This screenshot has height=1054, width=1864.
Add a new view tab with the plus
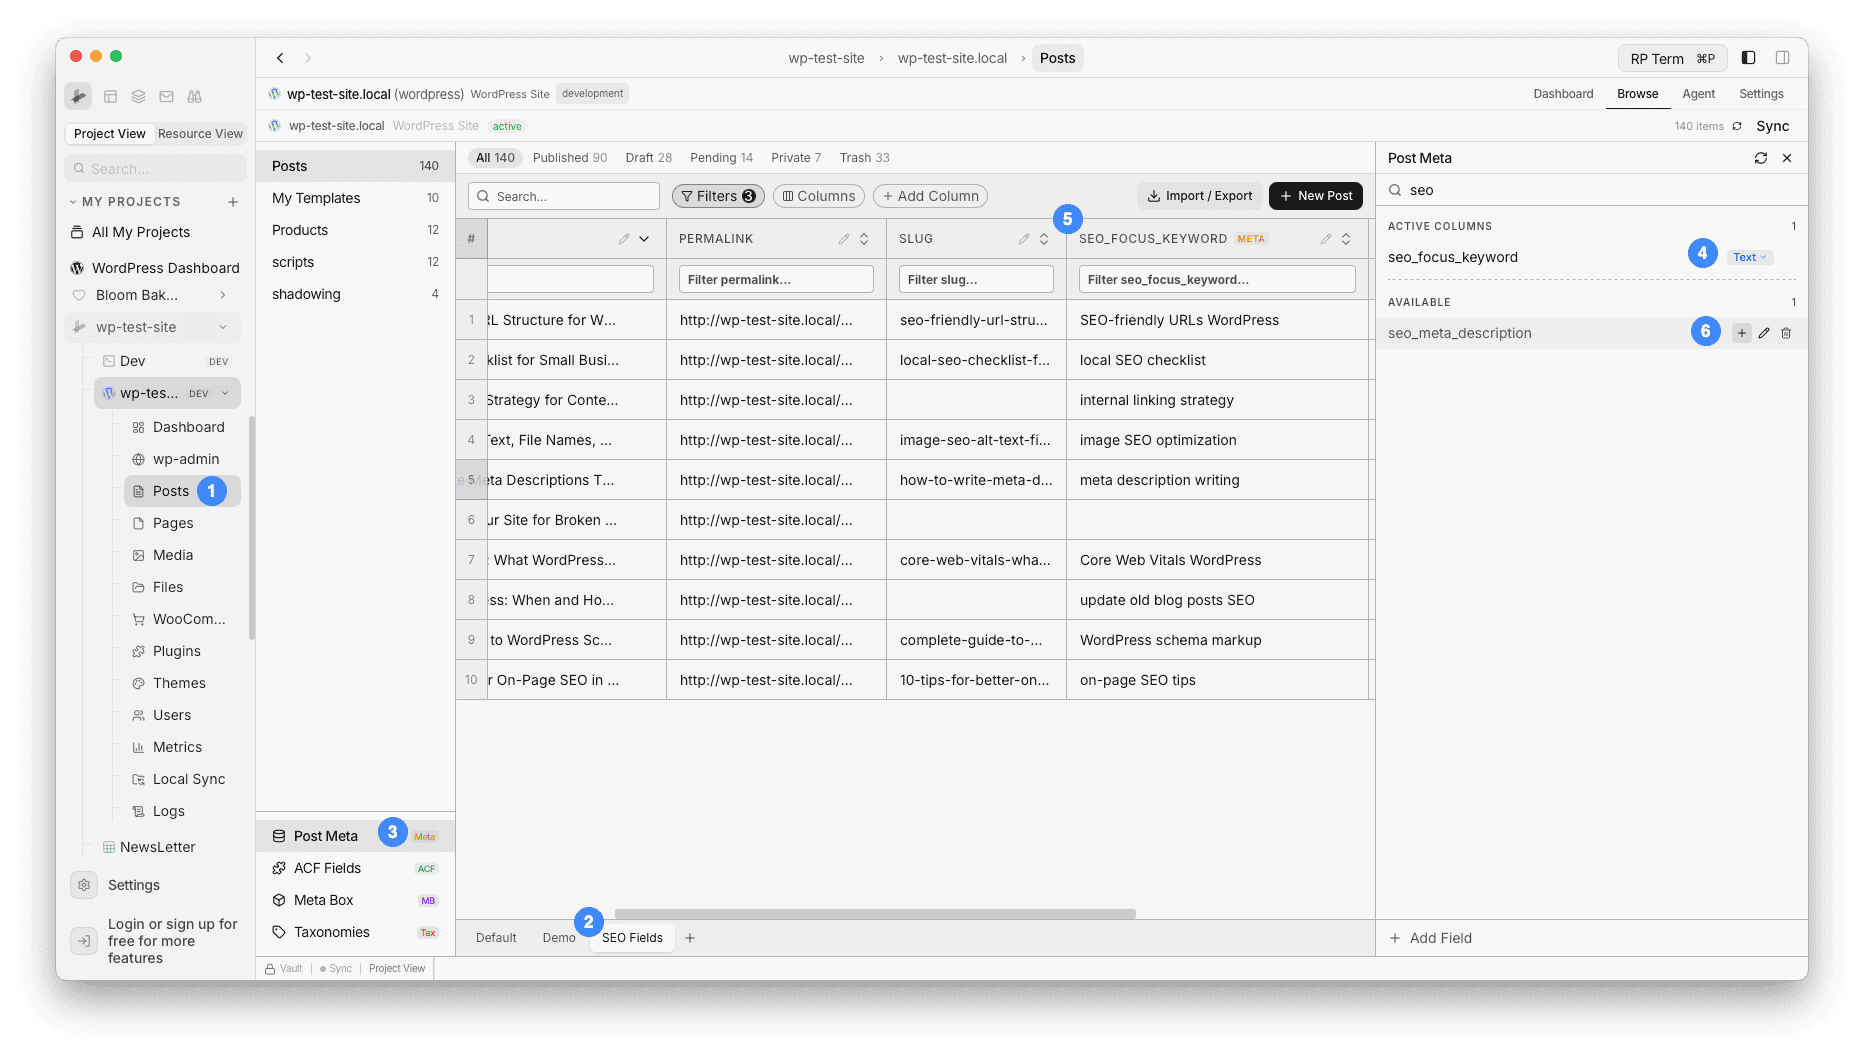(690, 938)
